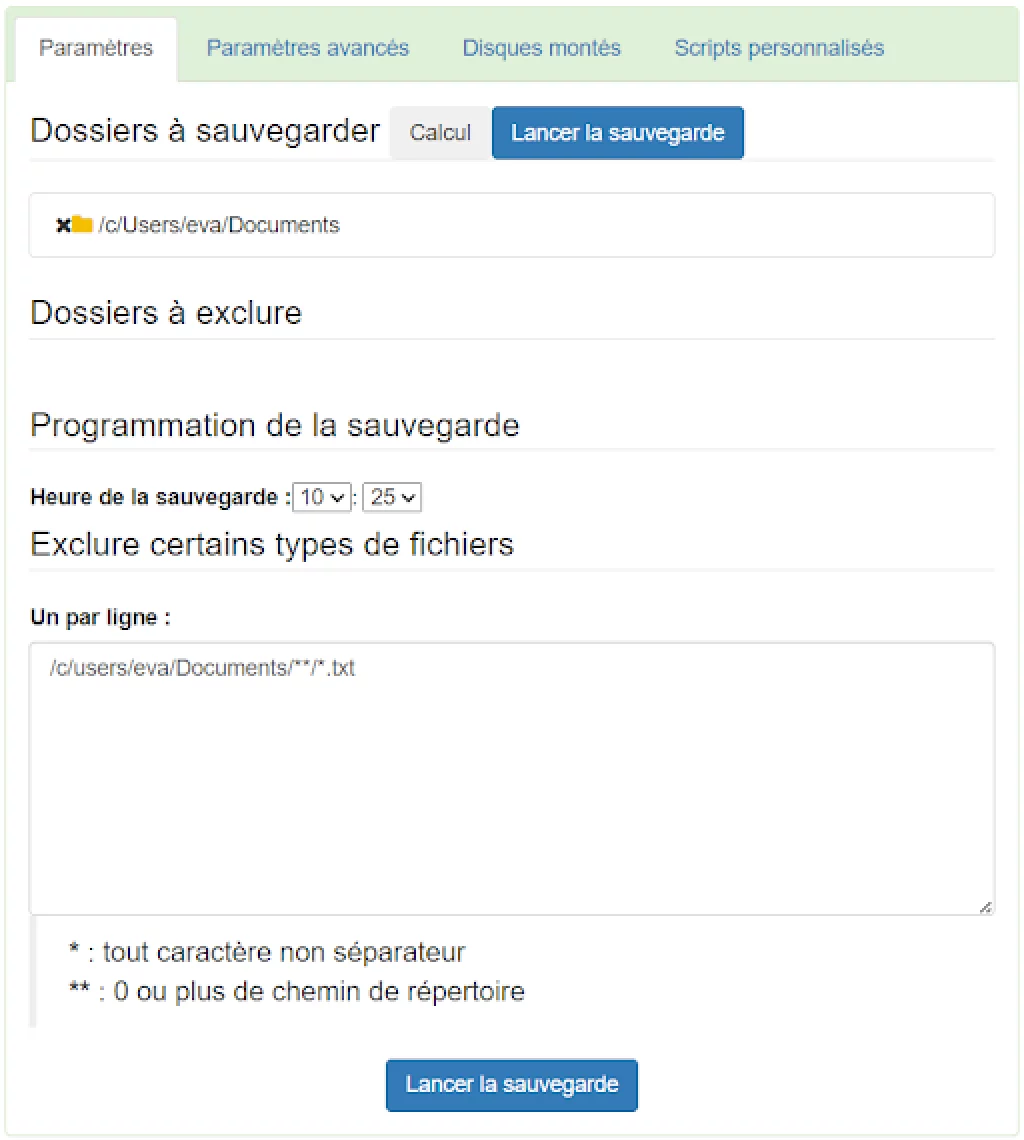Click the Heure de la sauvegarde label
This screenshot has height=1140, width=1024.
(x=160, y=497)
